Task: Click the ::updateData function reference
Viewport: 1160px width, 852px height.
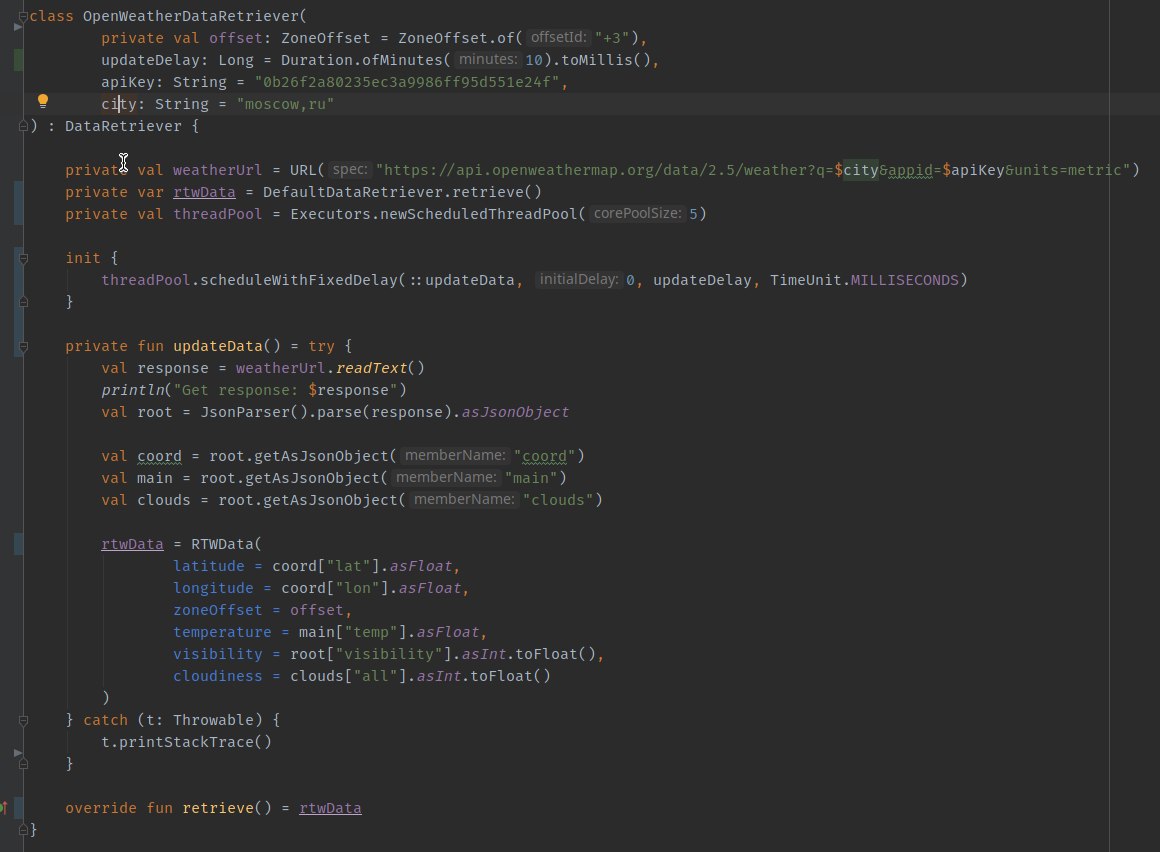Action: point(462,280)
